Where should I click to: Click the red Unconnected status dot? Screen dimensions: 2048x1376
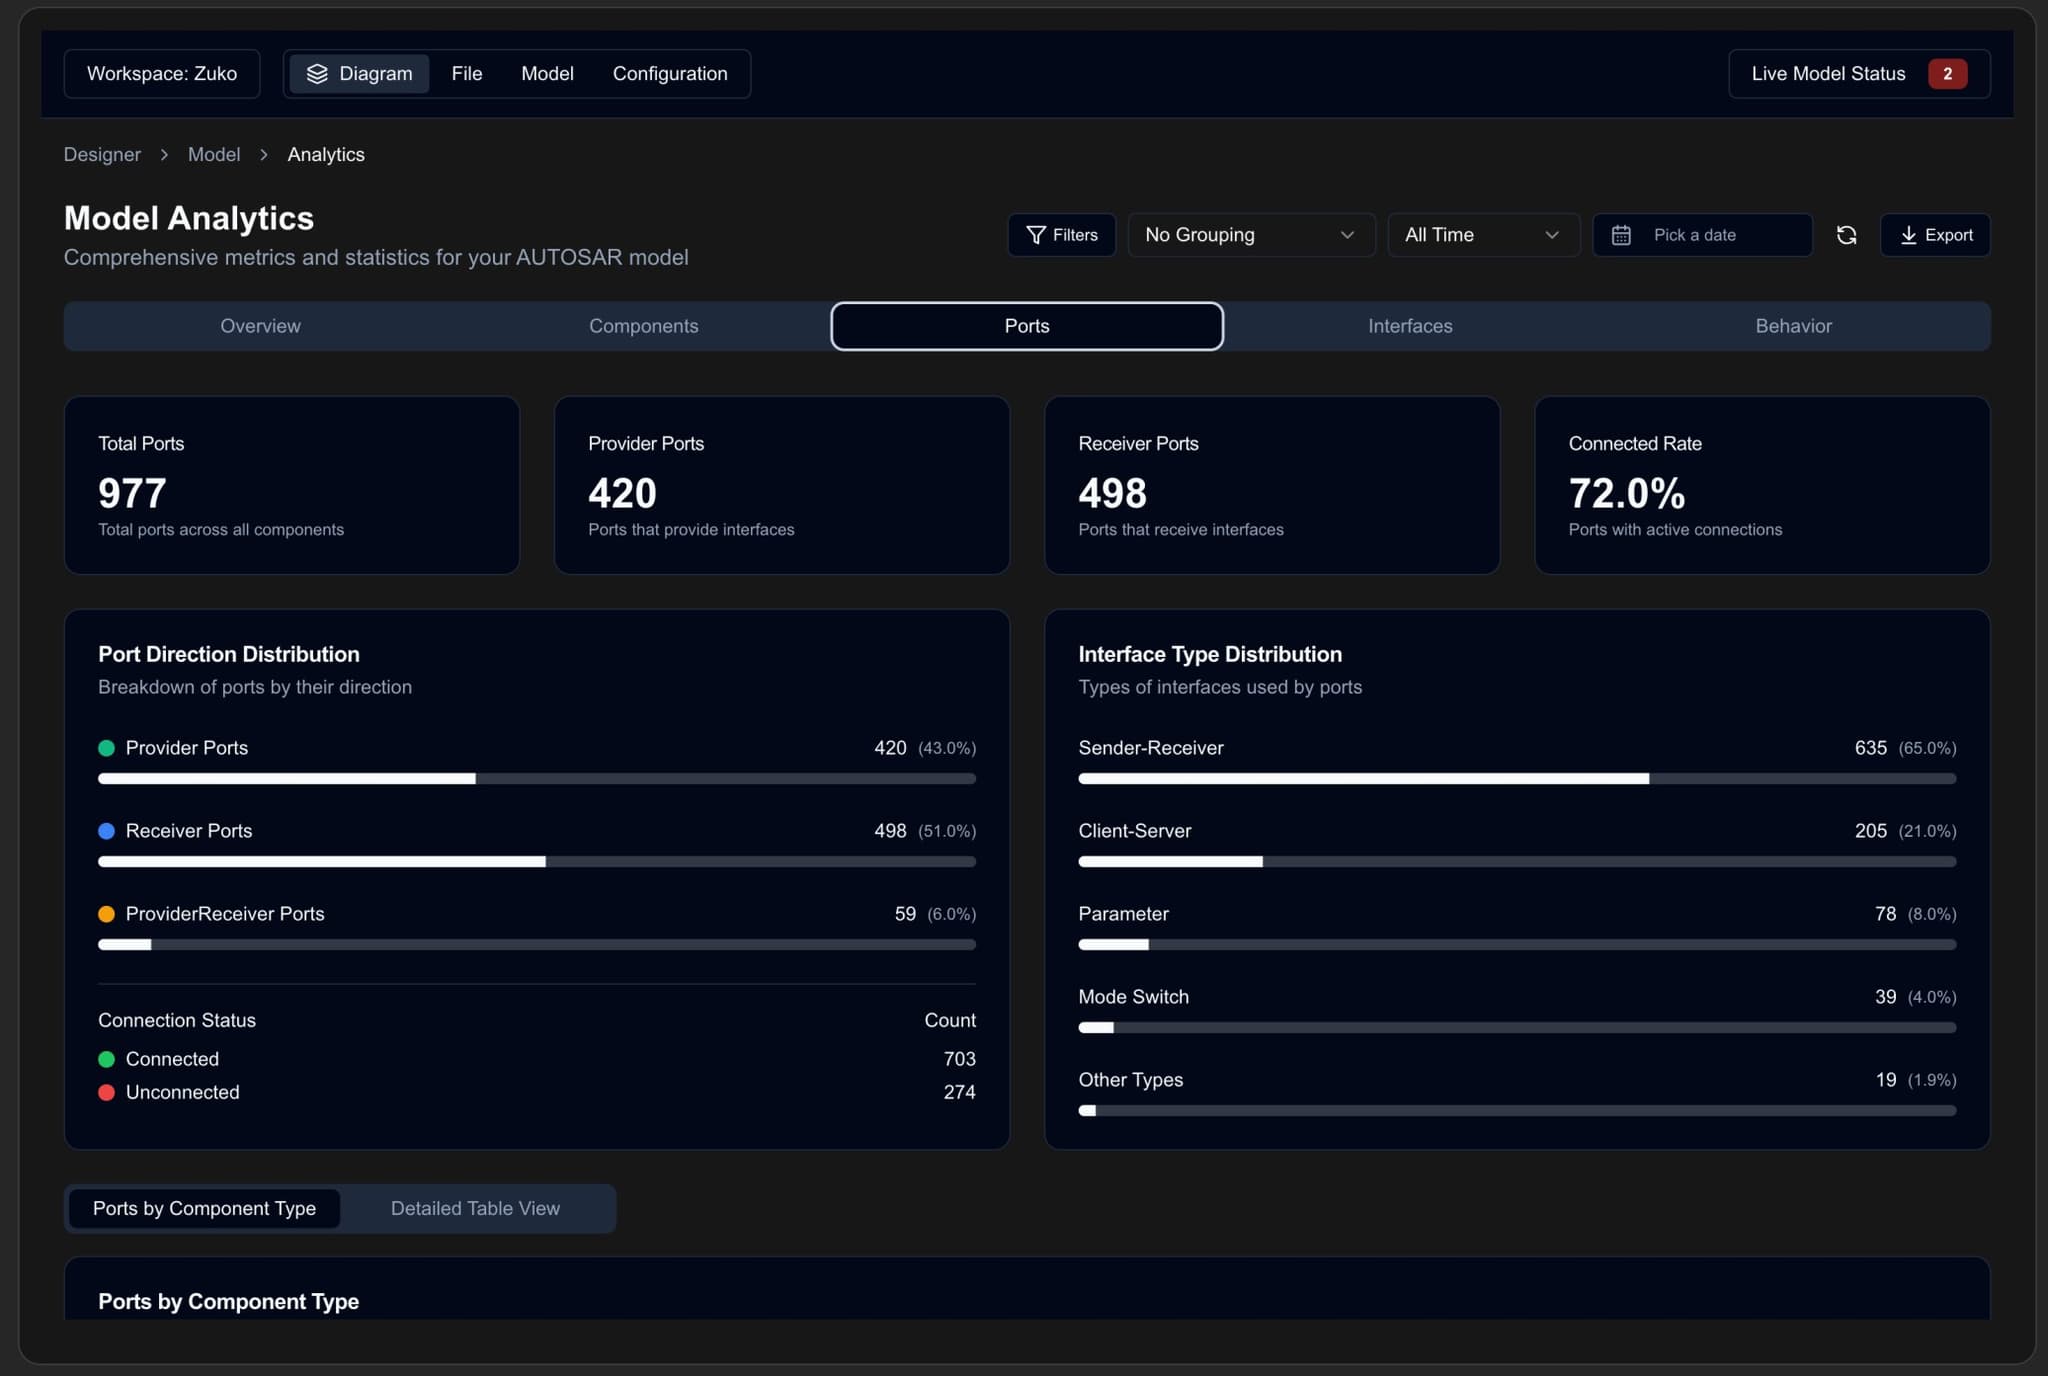[x=107, y=1092]
